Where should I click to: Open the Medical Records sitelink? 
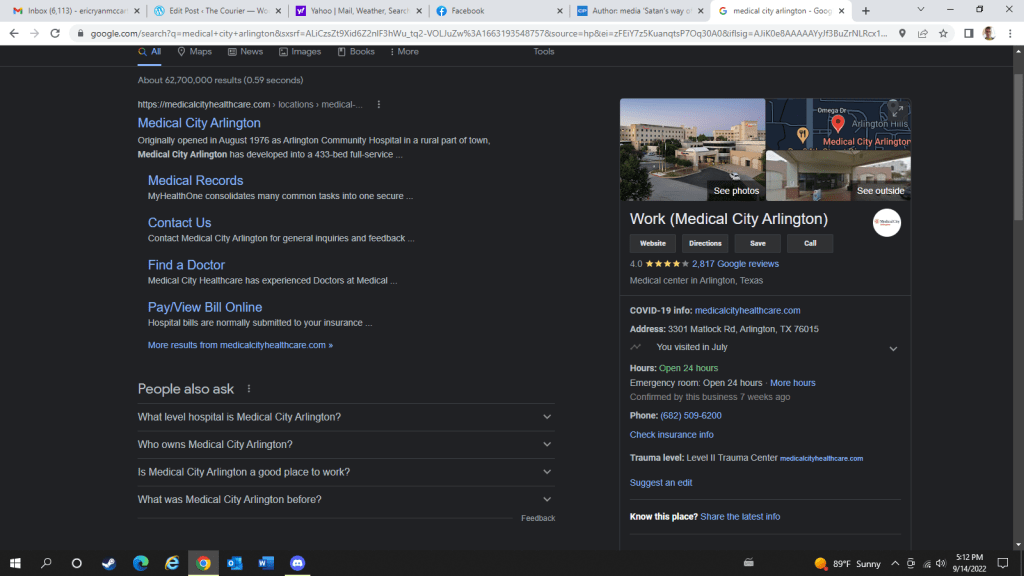pyautogui.click(x=195, y=180)
